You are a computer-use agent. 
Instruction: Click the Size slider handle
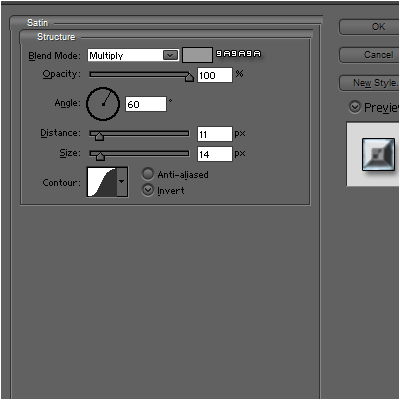tap(100, 156)
